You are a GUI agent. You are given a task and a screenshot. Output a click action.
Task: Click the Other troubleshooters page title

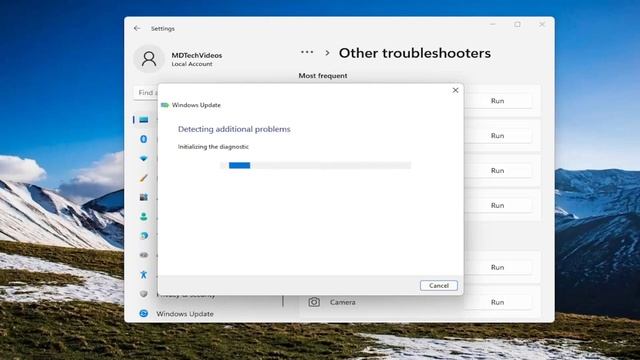click(415, 53)
